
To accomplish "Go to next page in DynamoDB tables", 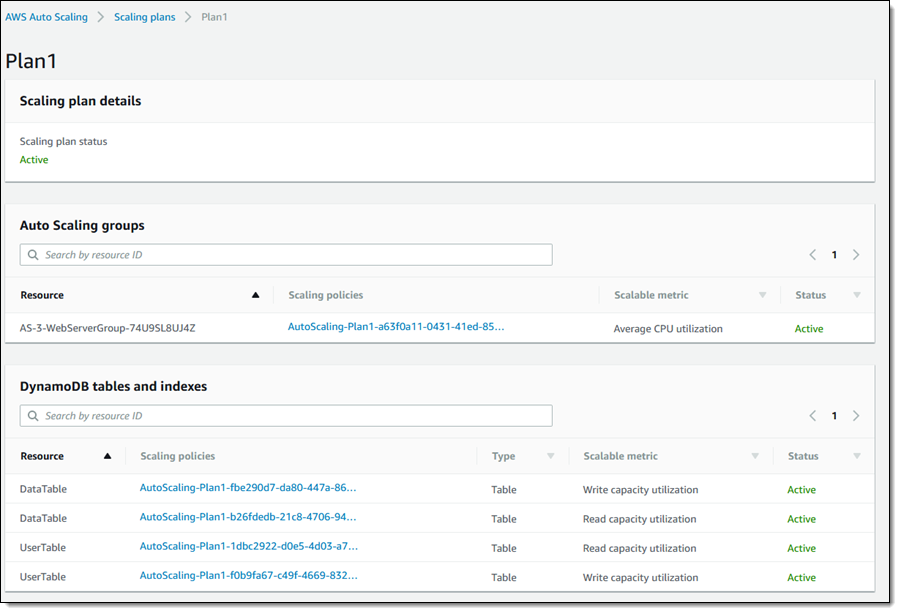I will (x=856, y=416).
